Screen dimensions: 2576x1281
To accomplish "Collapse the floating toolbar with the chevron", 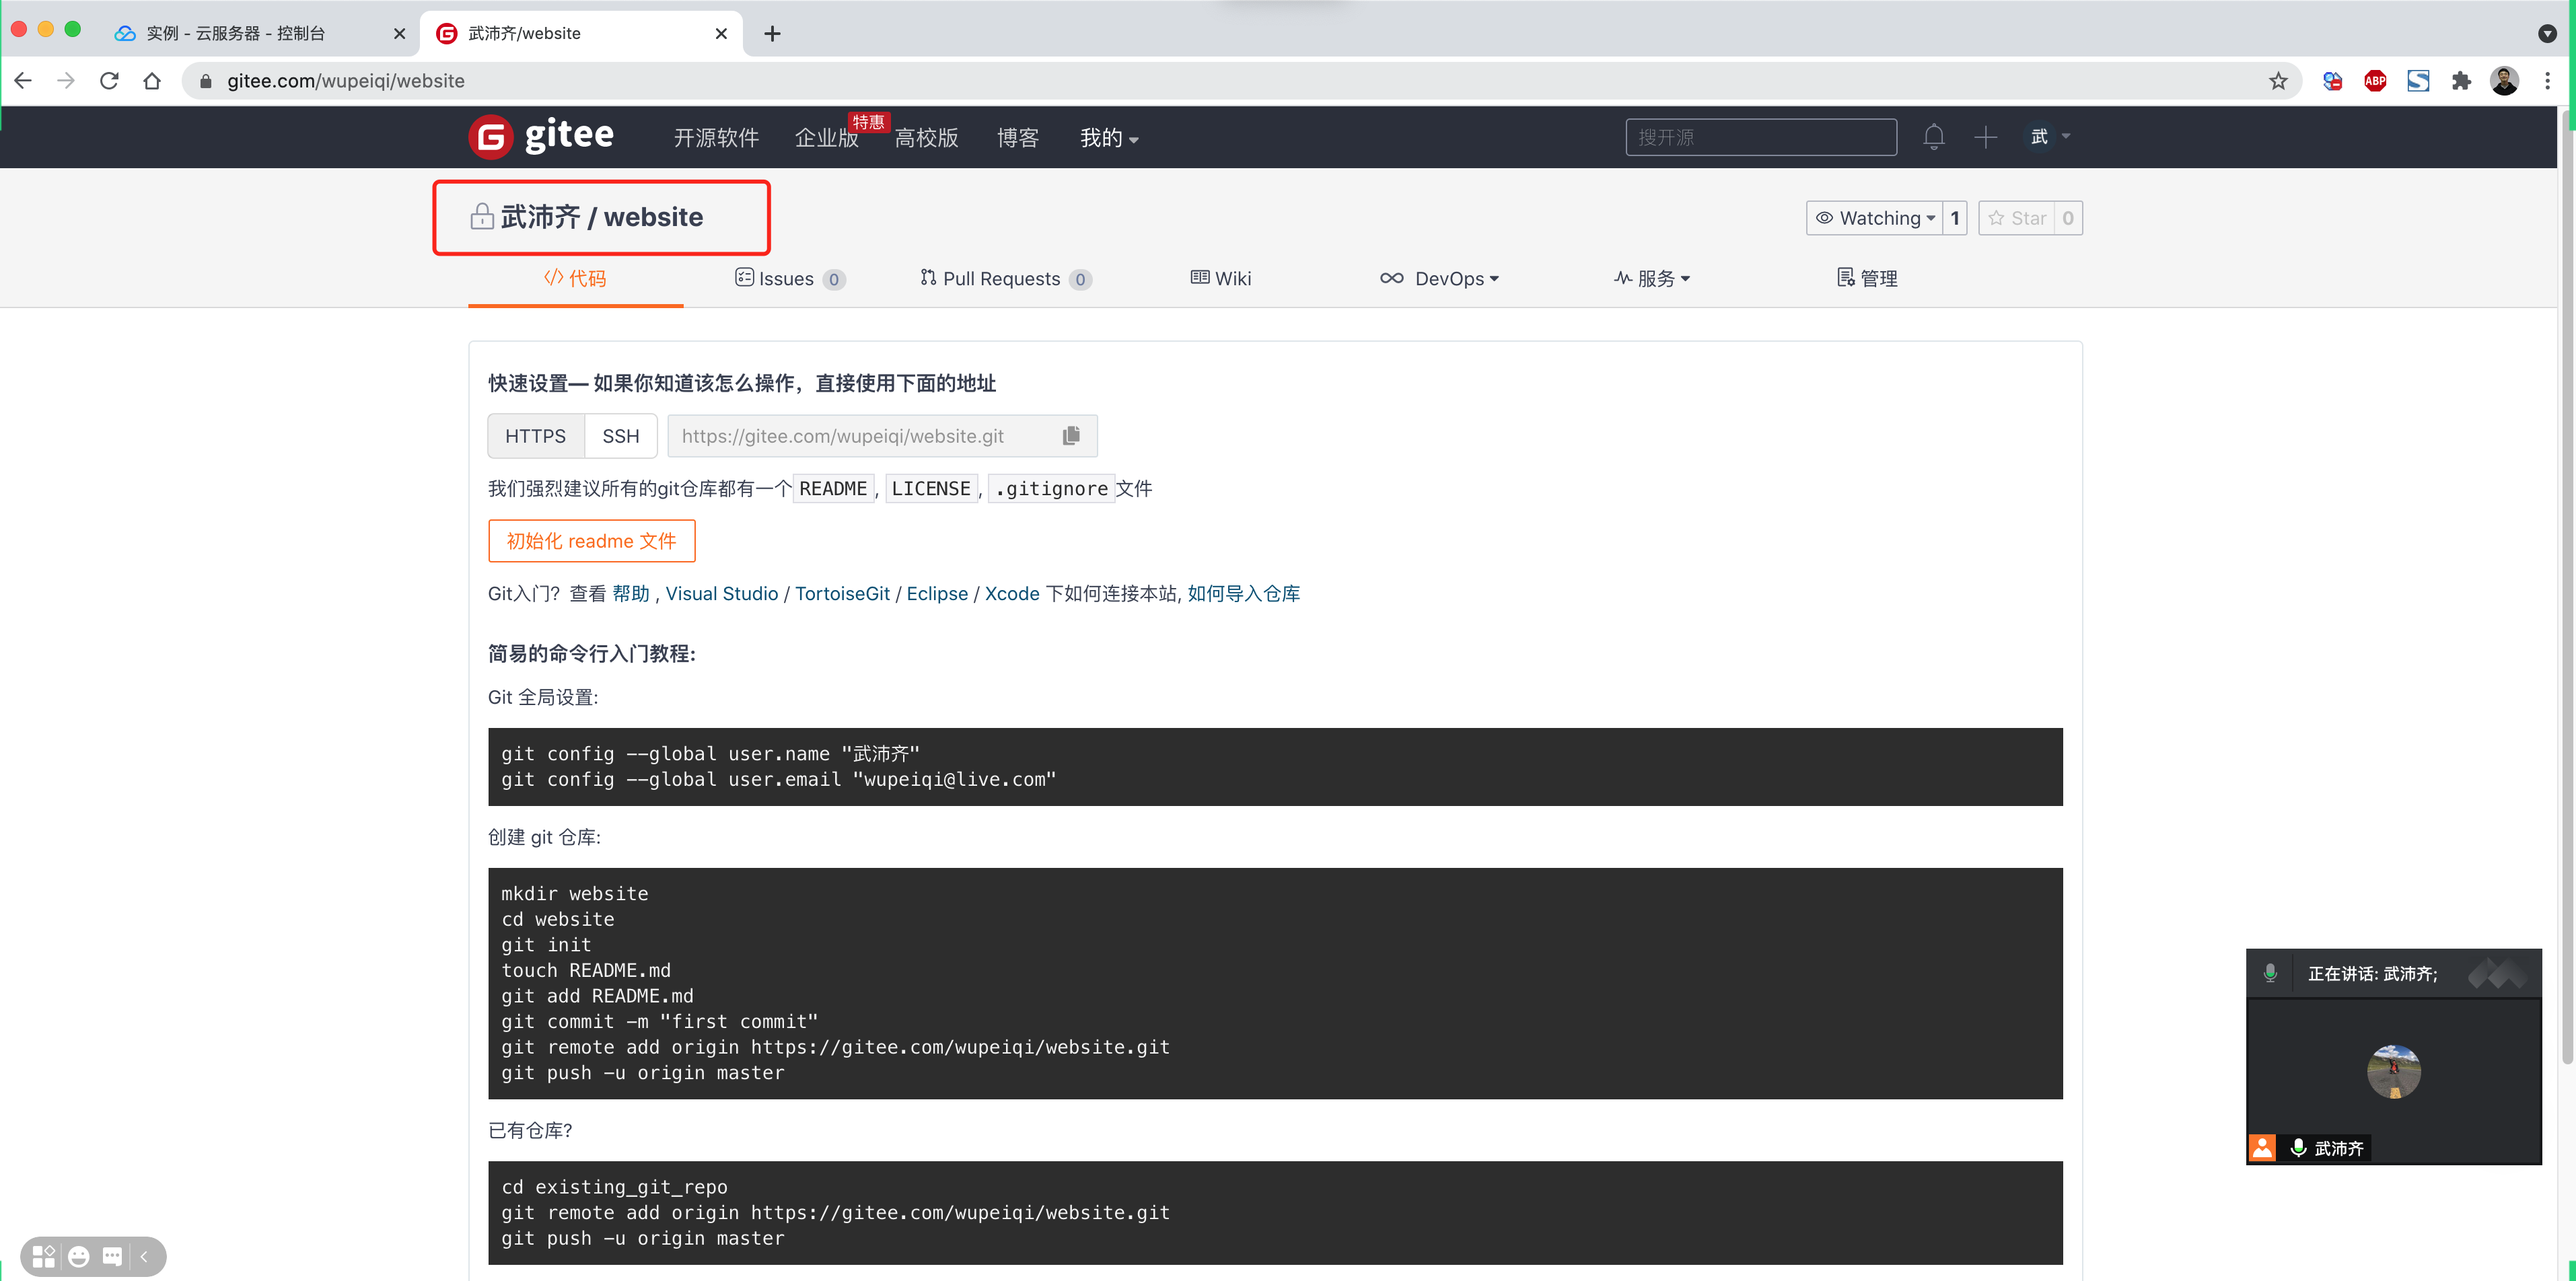I will [144, 1256].
